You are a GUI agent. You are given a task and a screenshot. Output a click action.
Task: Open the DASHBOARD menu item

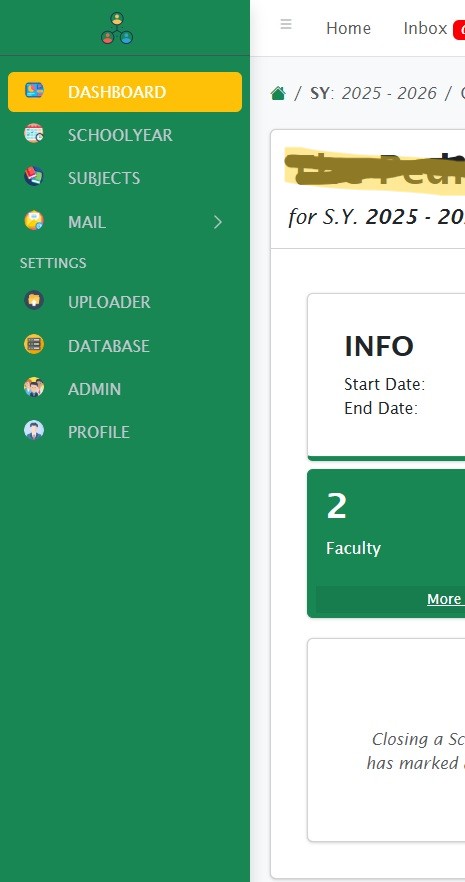[x=125, y=92]
